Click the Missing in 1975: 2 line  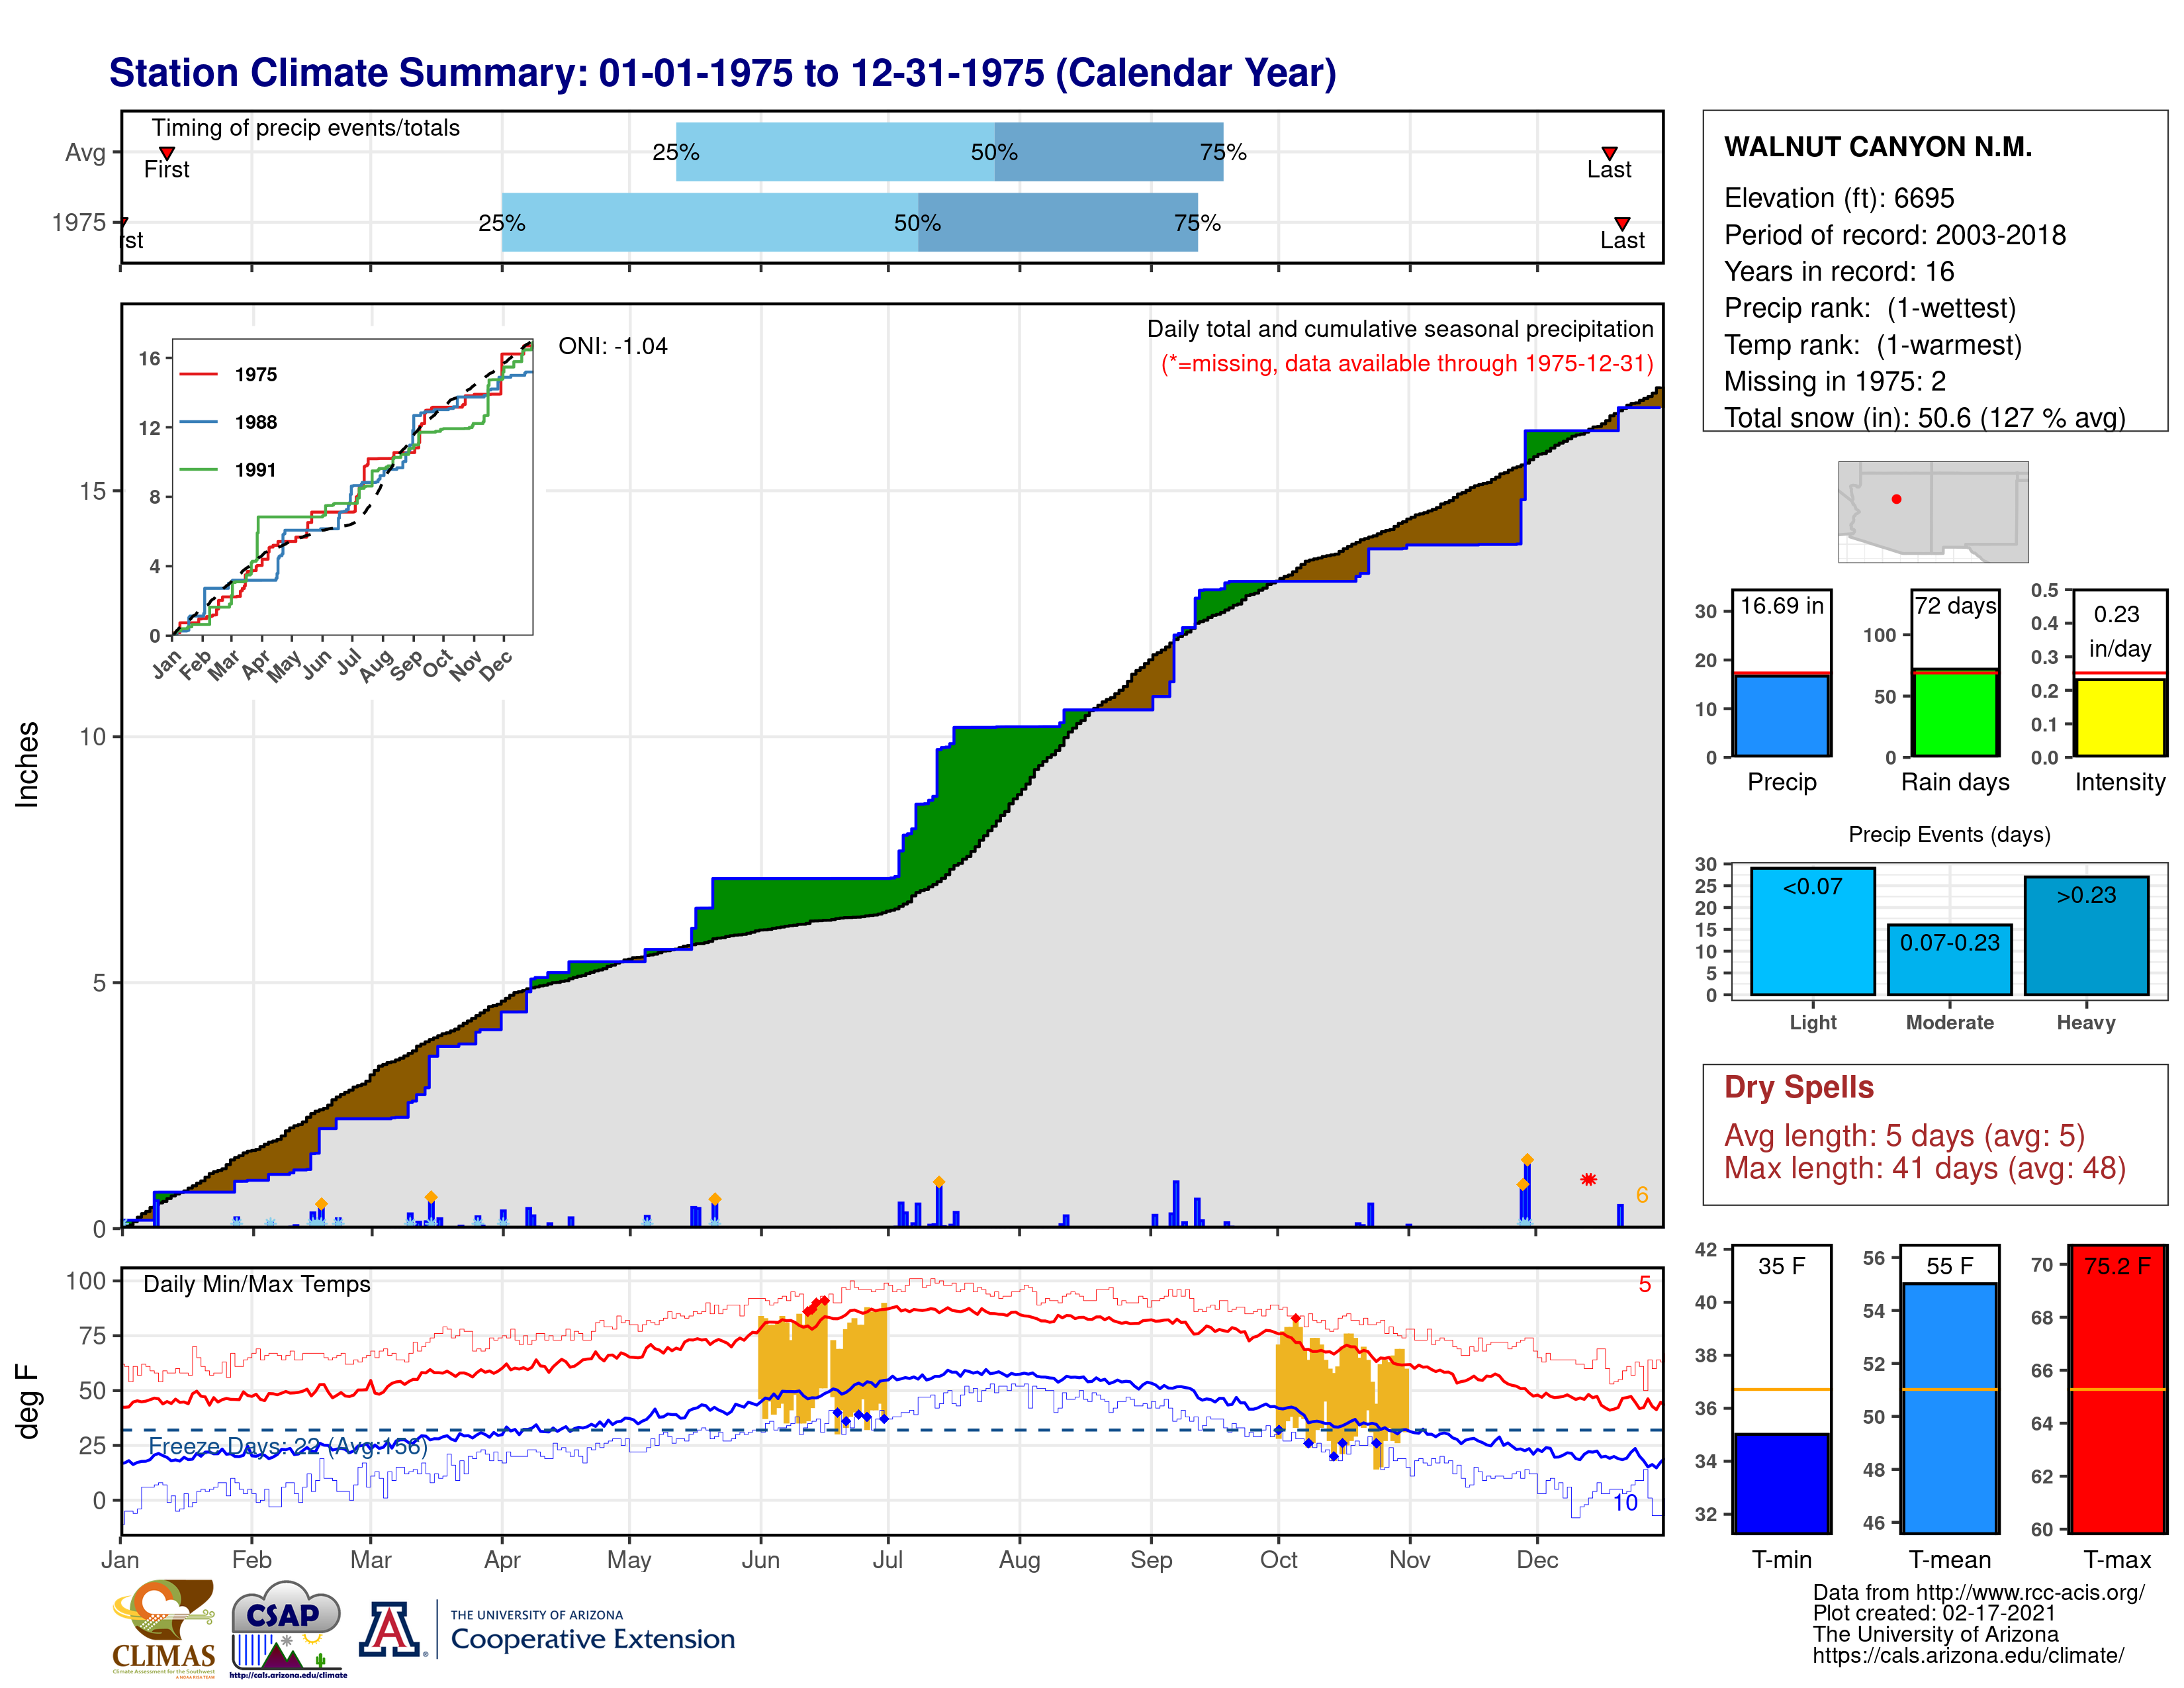[1834, 381]
